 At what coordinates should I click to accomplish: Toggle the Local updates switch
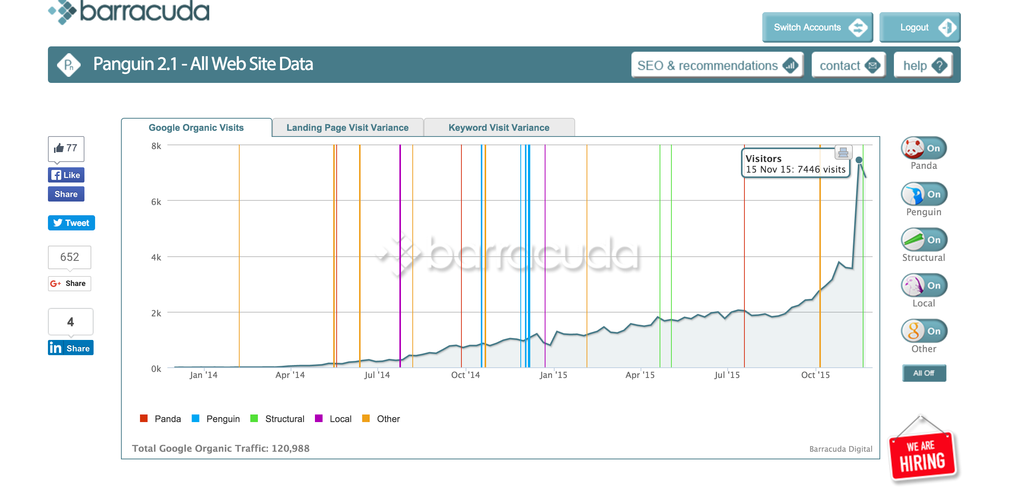coord(923,285)
